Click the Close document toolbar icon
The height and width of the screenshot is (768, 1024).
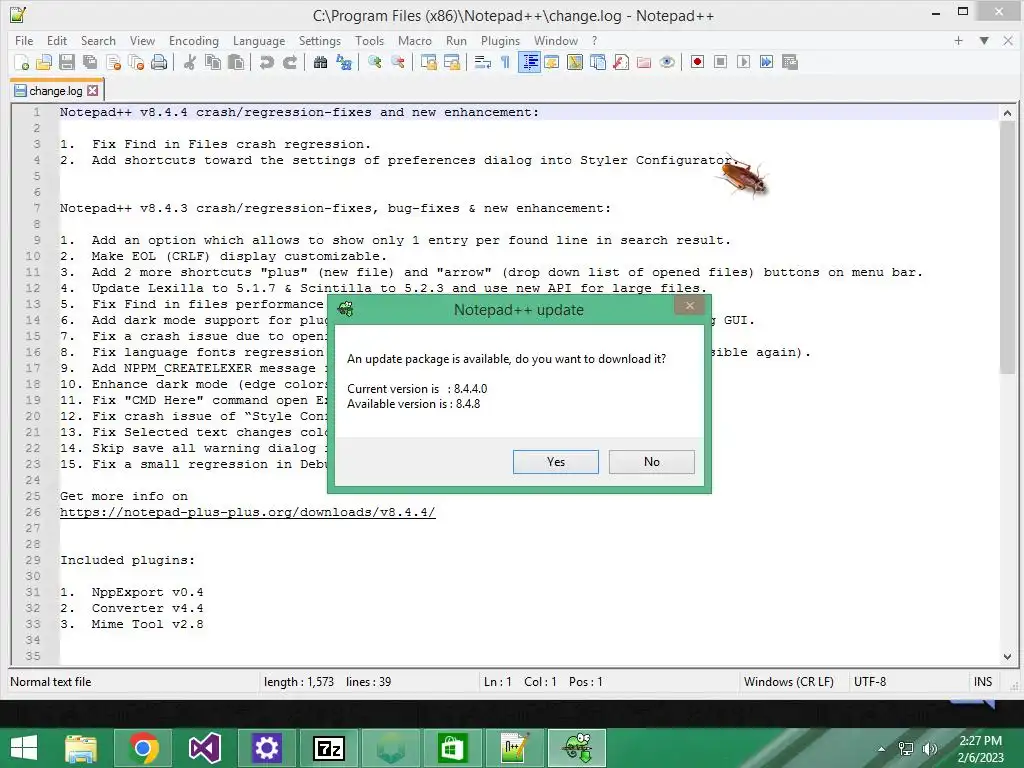tap(114, 63)
